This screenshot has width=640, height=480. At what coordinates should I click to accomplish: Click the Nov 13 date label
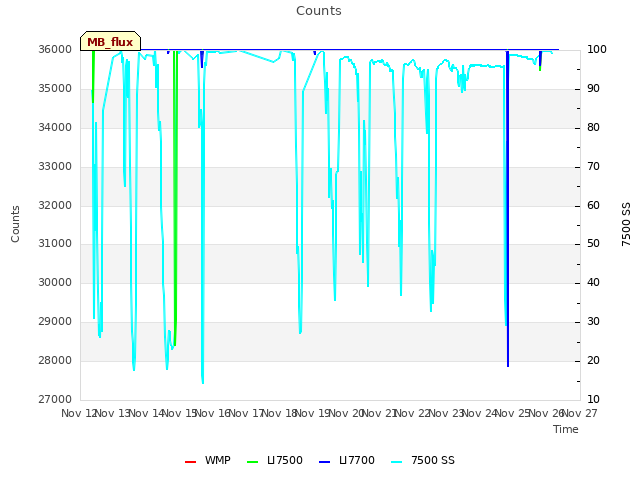click(x=113, y=413)
